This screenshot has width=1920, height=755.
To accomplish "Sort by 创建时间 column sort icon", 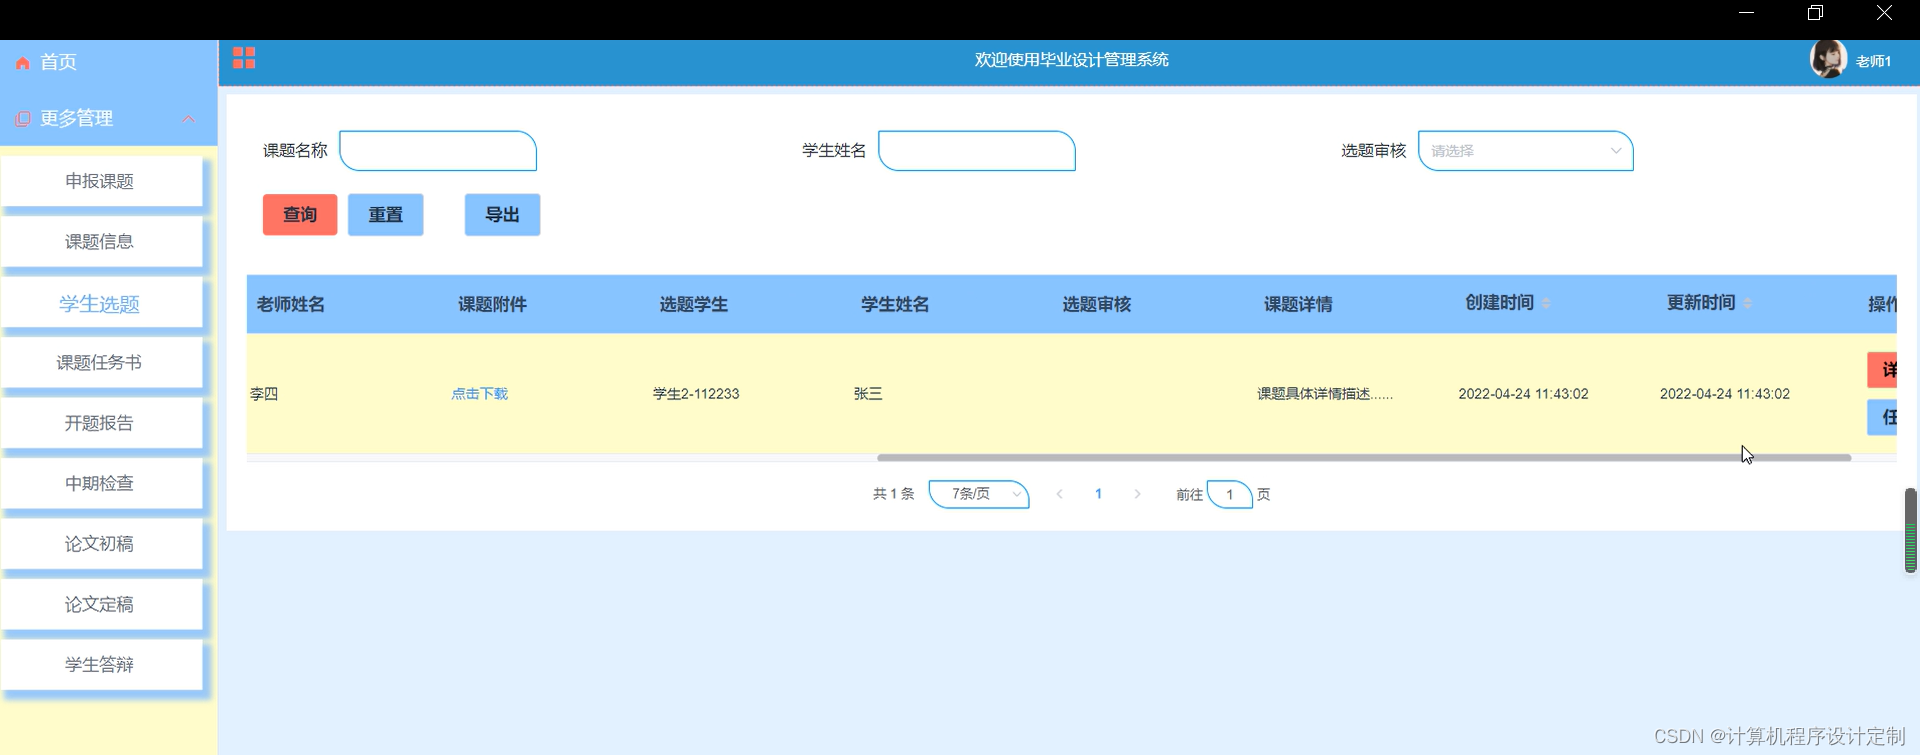I will coord(1546,303).
